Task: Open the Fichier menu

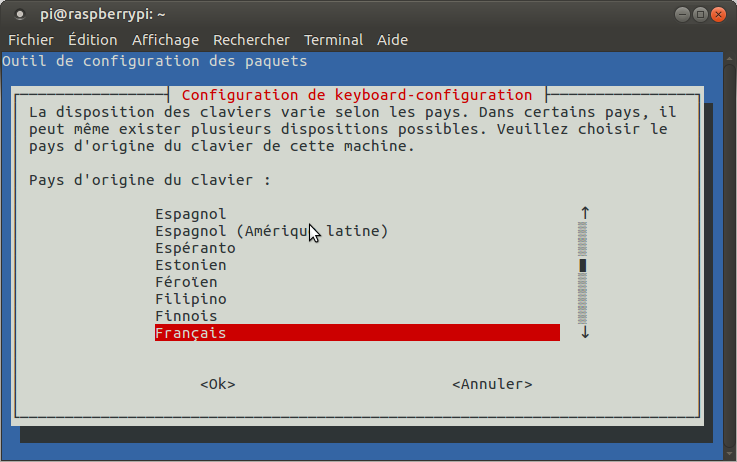Action: click(30, 40)
